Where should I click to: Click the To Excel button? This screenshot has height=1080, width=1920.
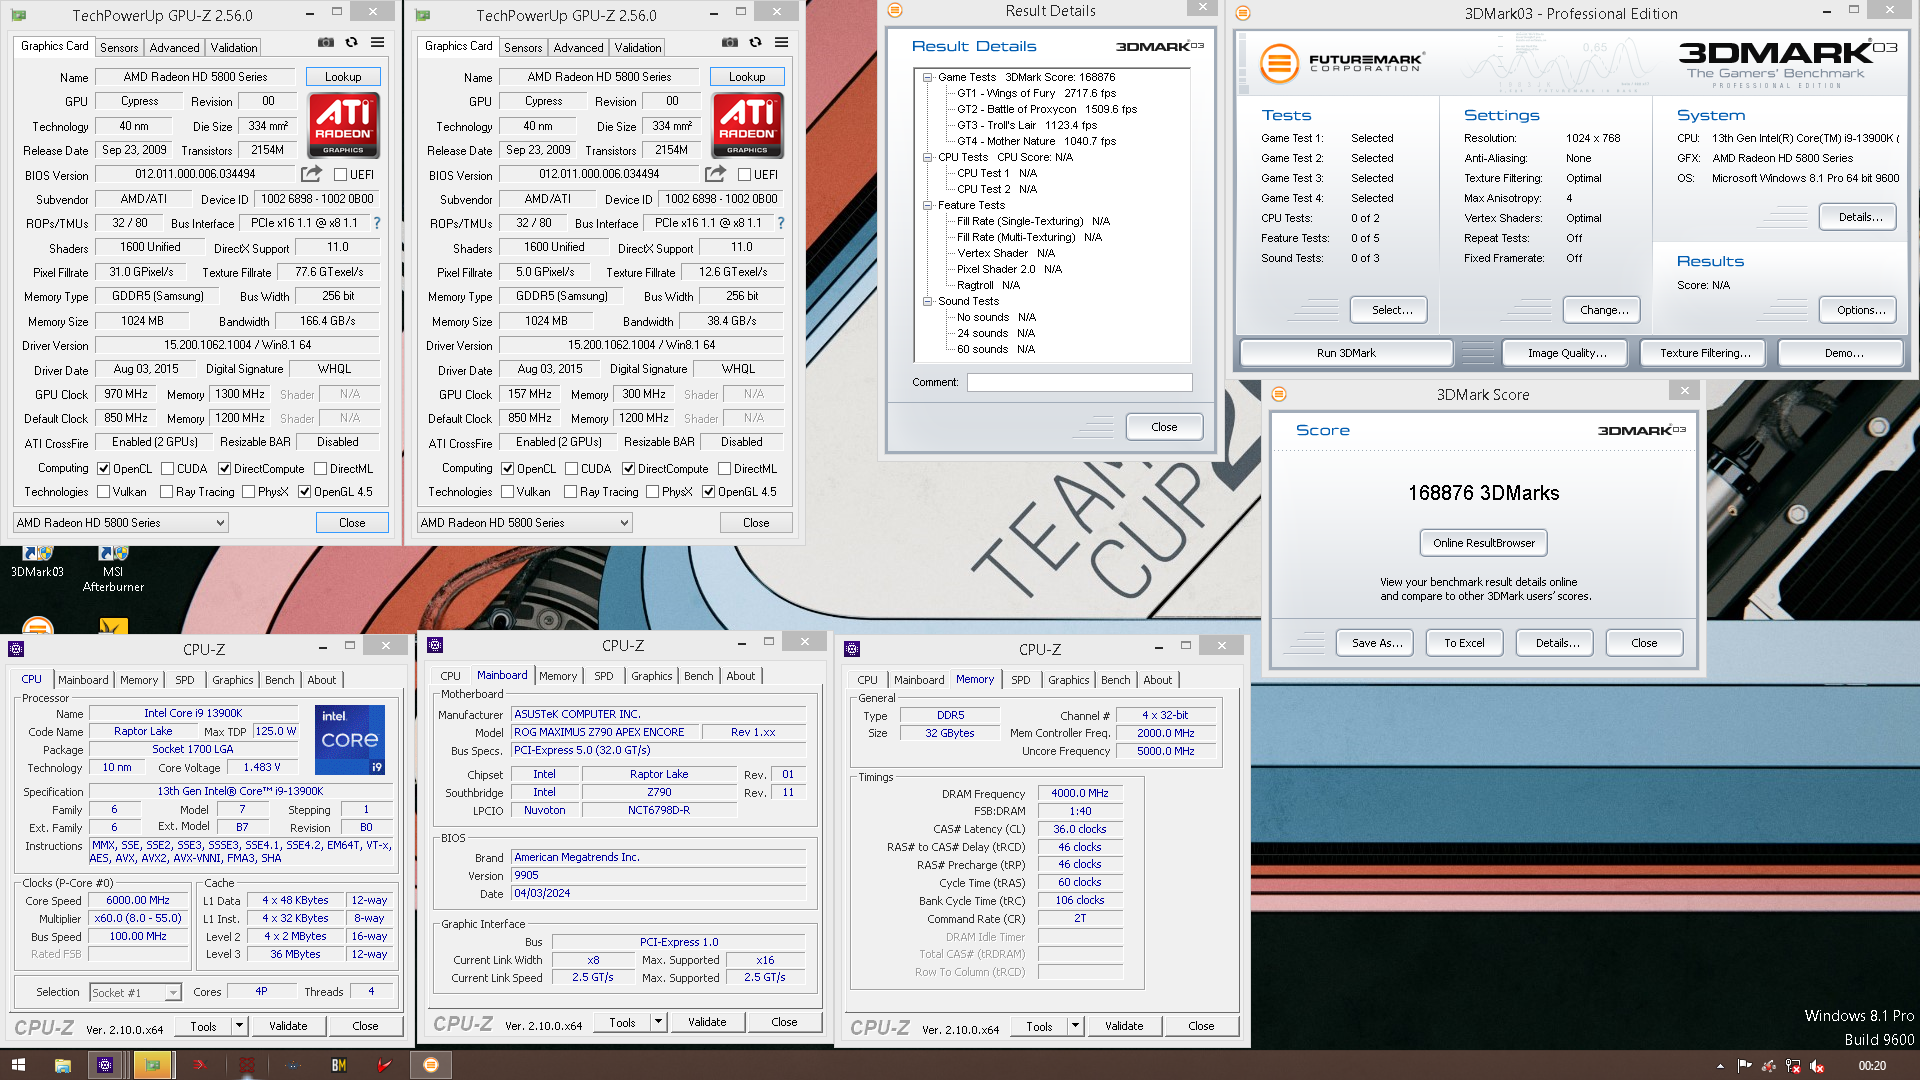coord(1464,643)
